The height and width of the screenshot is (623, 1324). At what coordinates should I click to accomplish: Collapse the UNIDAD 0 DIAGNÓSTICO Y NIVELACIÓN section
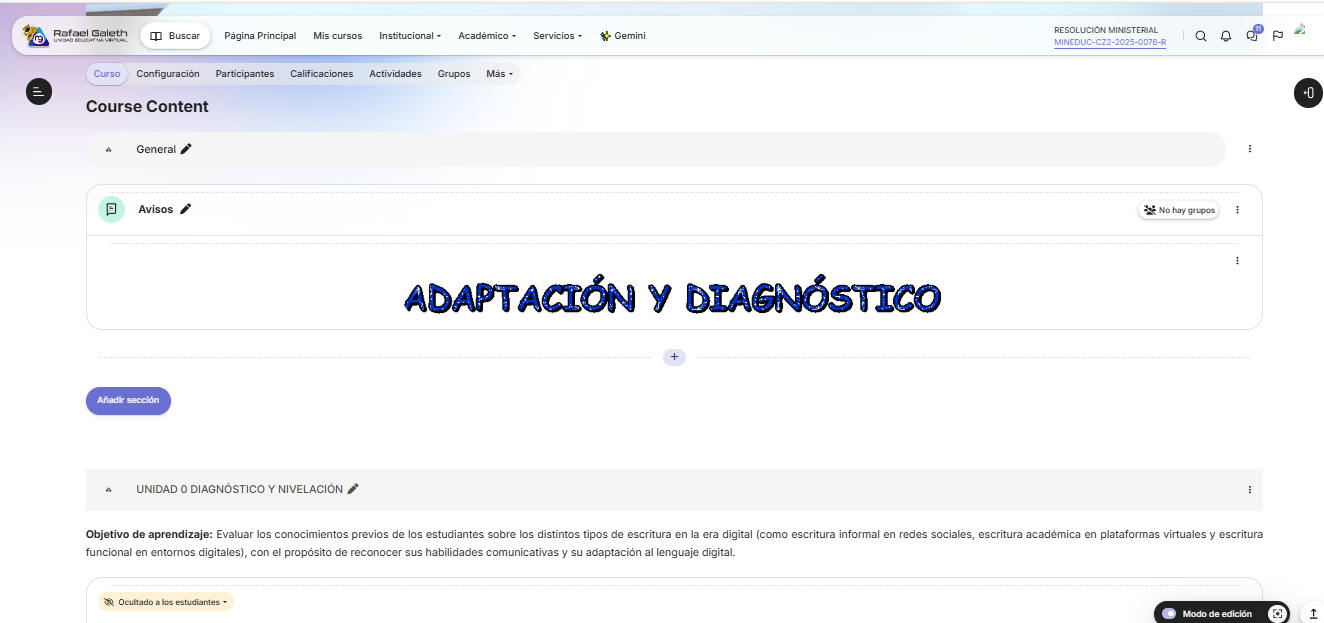tap(109, 490)
